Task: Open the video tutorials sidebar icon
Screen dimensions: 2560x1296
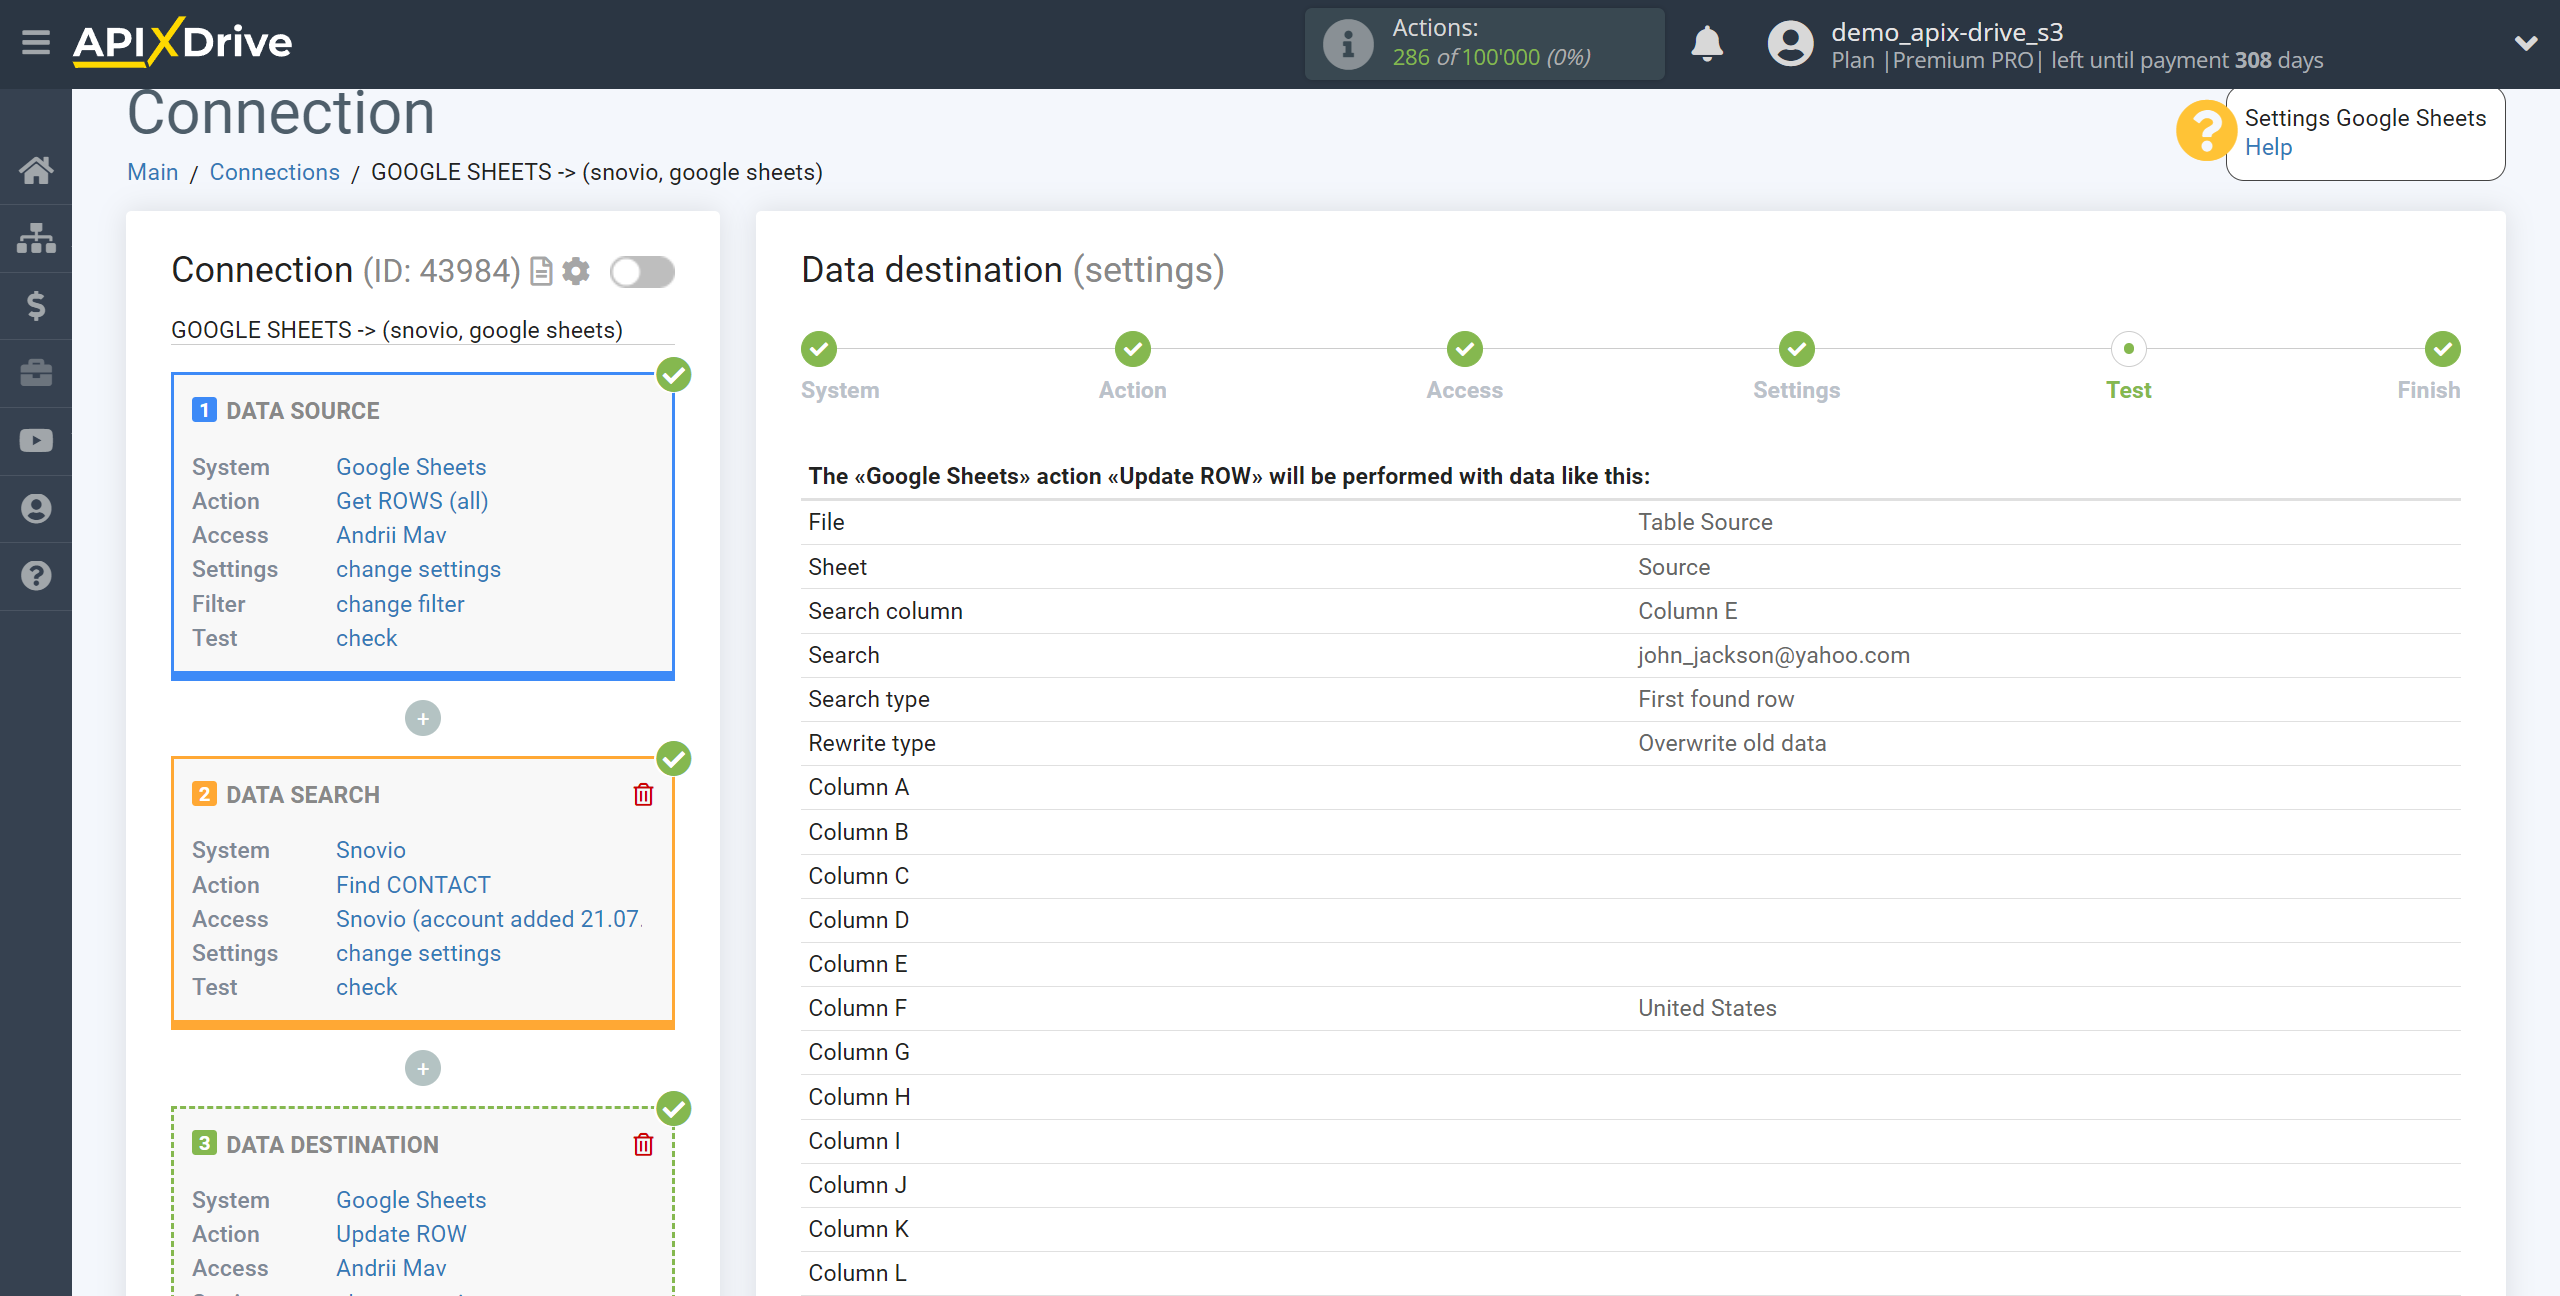Action: click(36, 441)
